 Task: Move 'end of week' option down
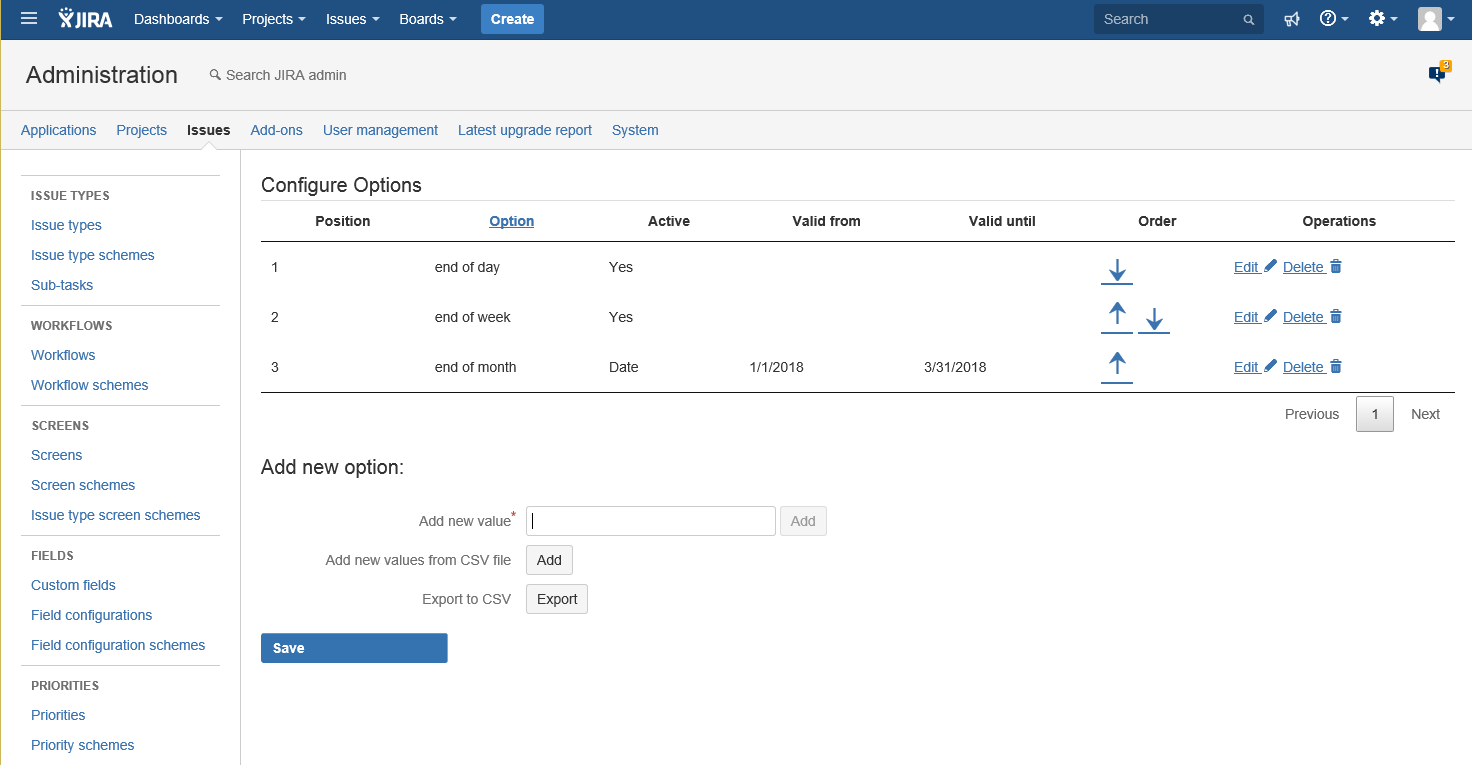coord(1154,320)
